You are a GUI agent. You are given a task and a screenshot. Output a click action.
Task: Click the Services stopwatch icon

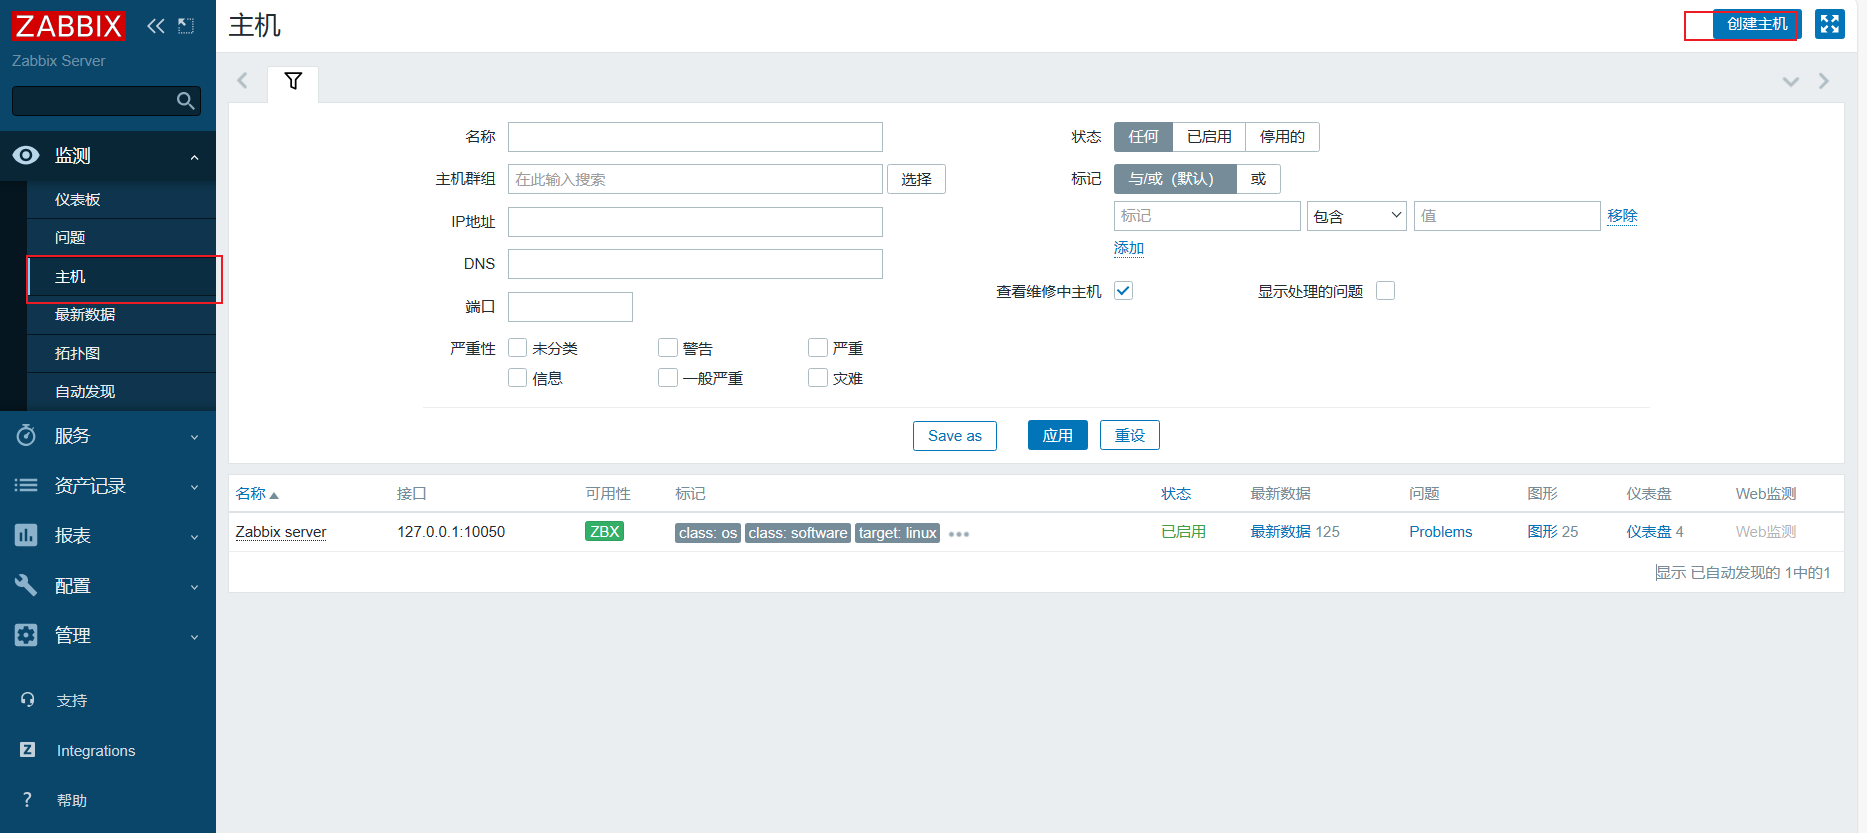coord(26,435)
